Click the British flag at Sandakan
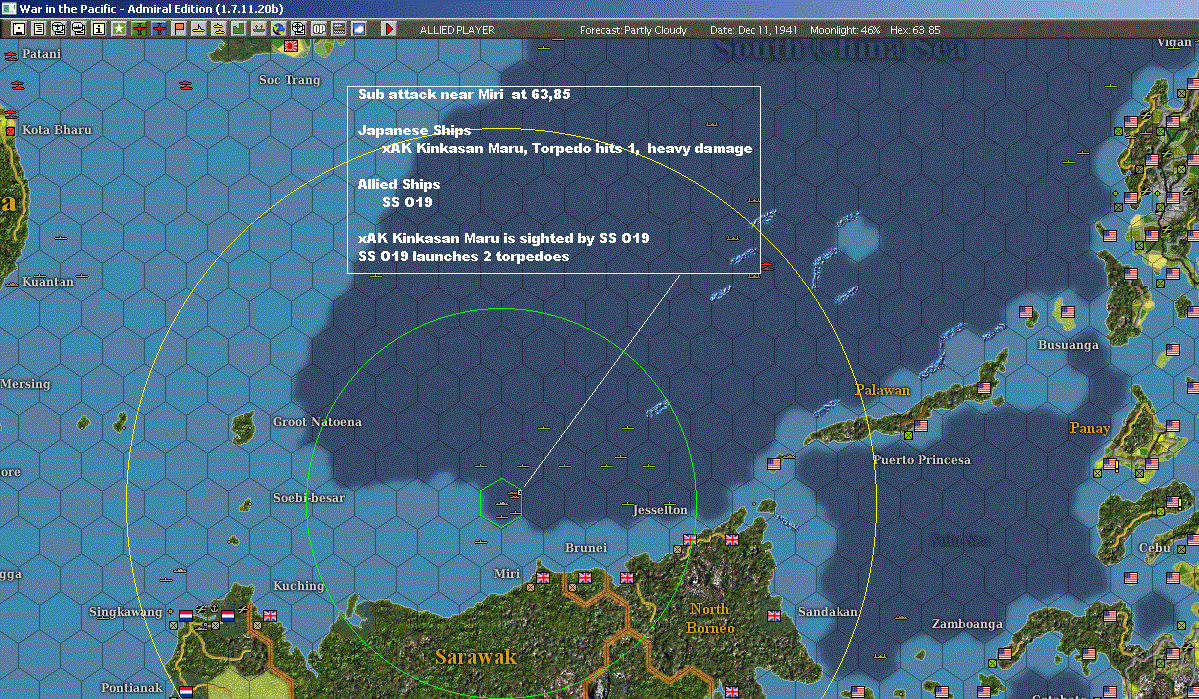The image size is (1199, 699). pos(774,615)
